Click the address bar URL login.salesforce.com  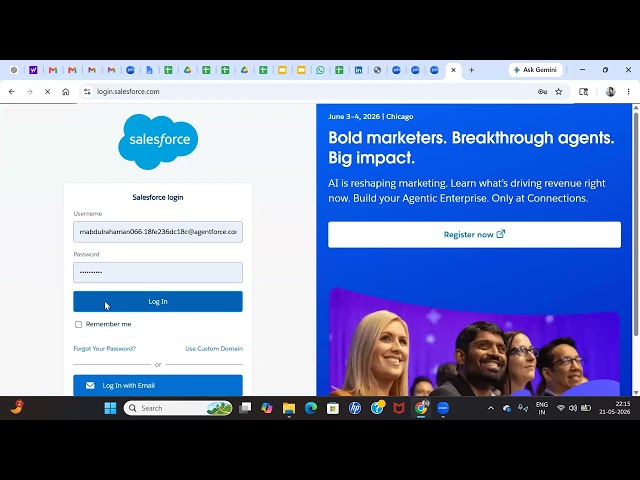coord(128,92)
